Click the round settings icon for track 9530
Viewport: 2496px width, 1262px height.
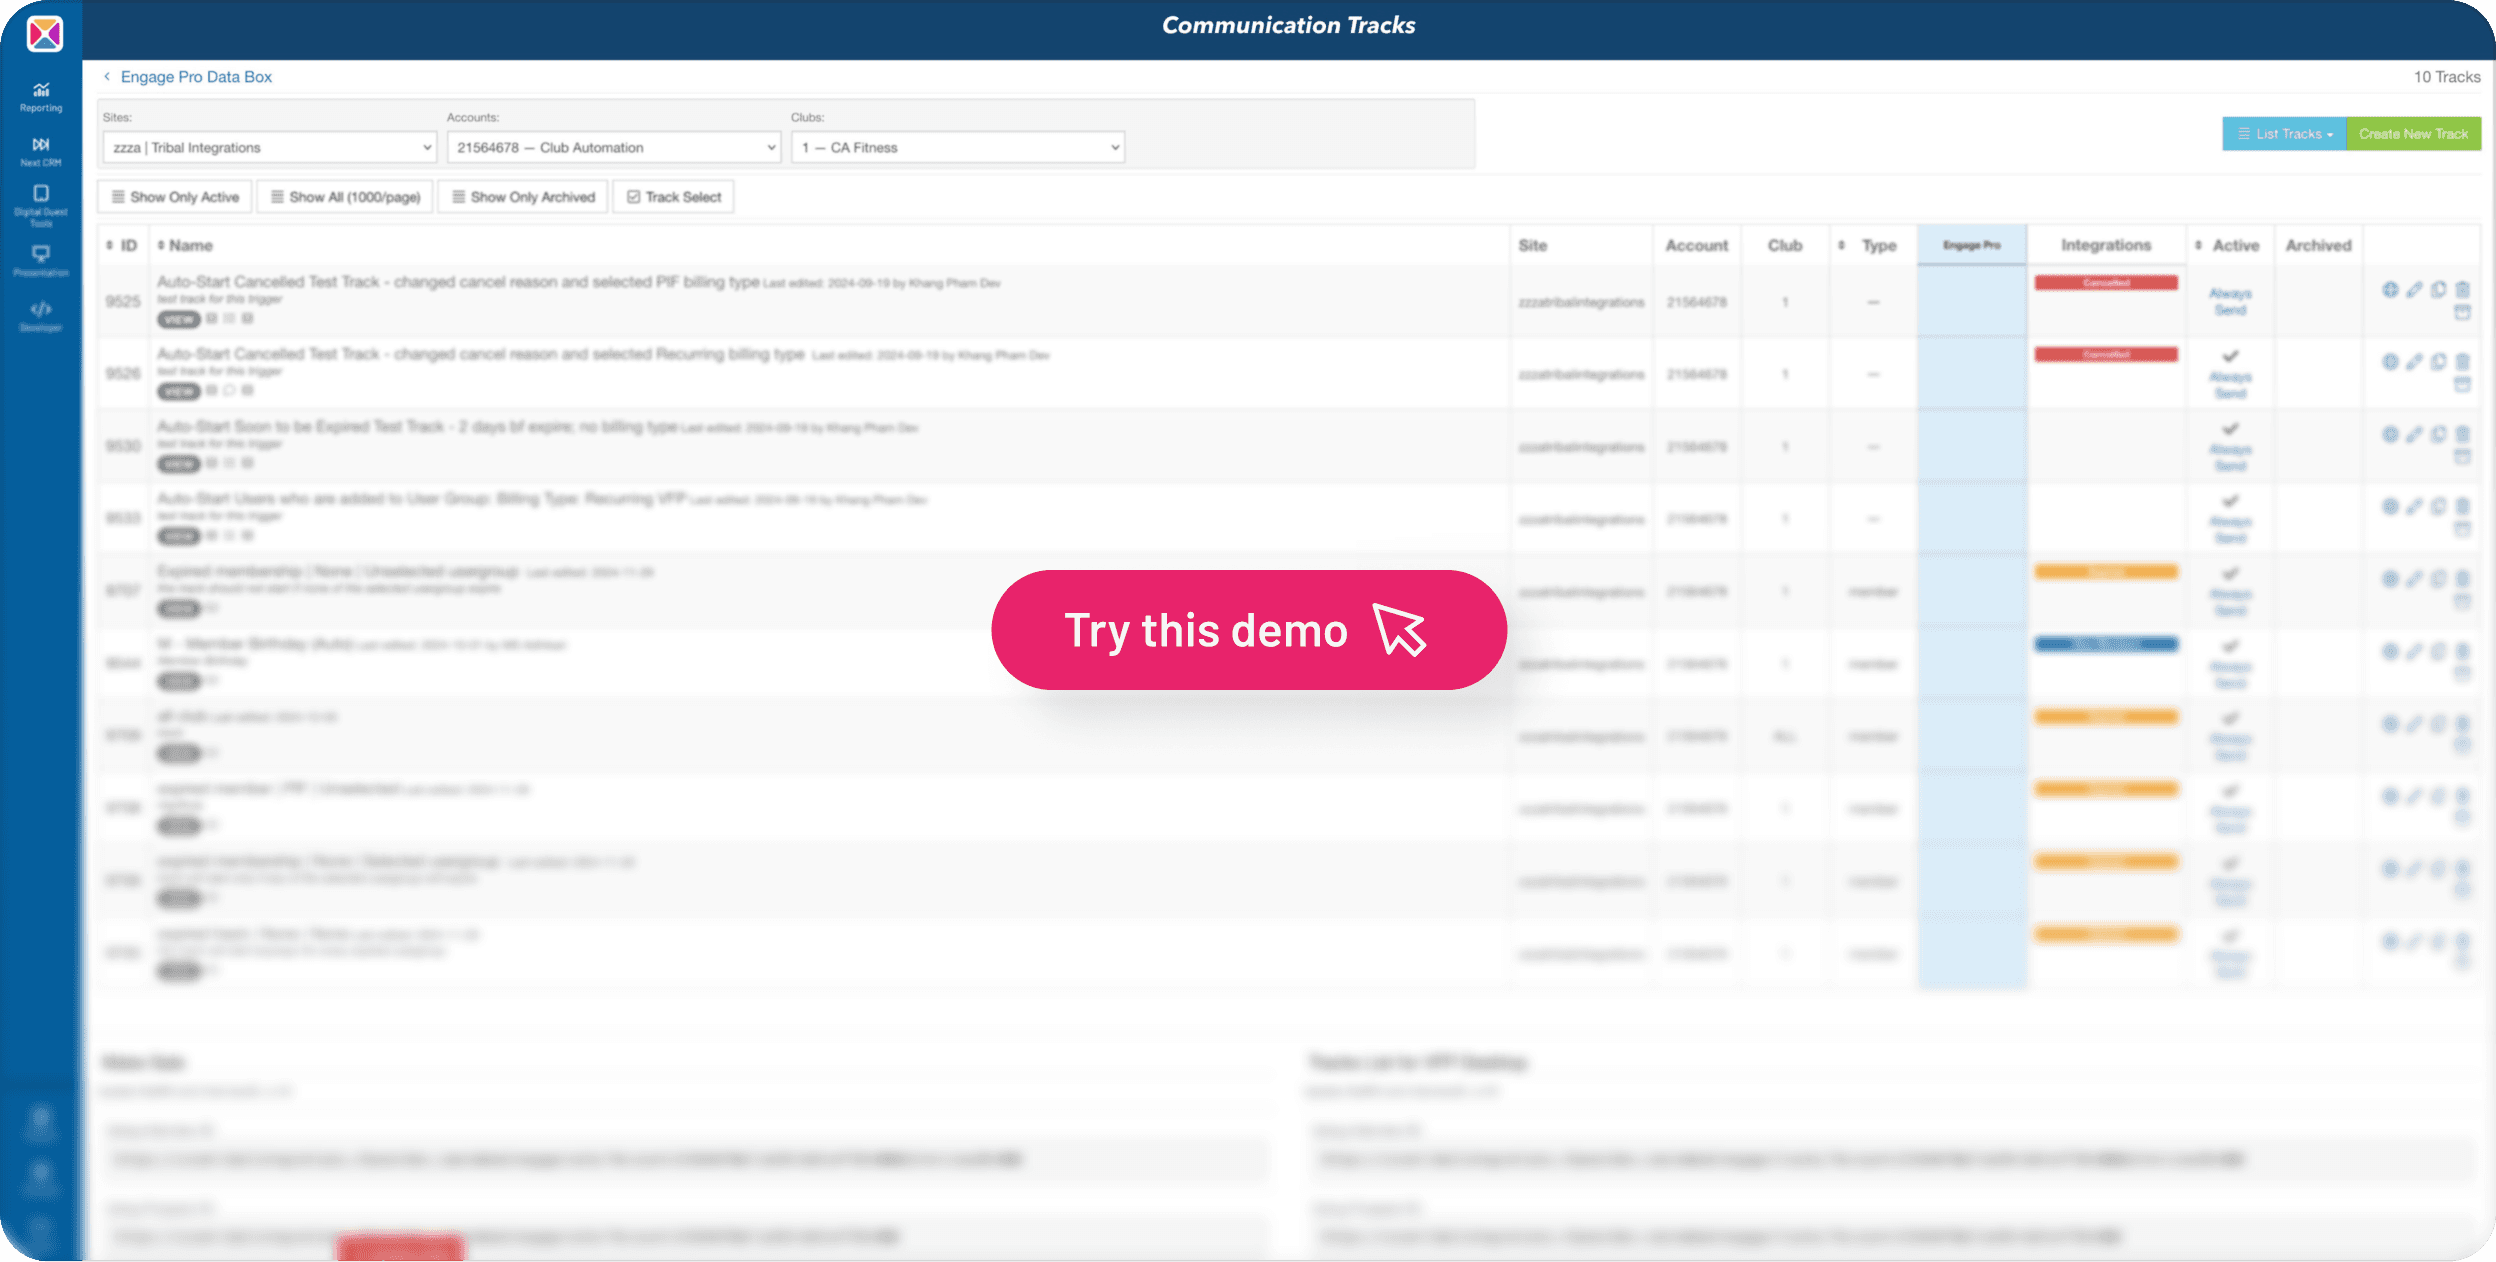click(x=2390, y=434)
